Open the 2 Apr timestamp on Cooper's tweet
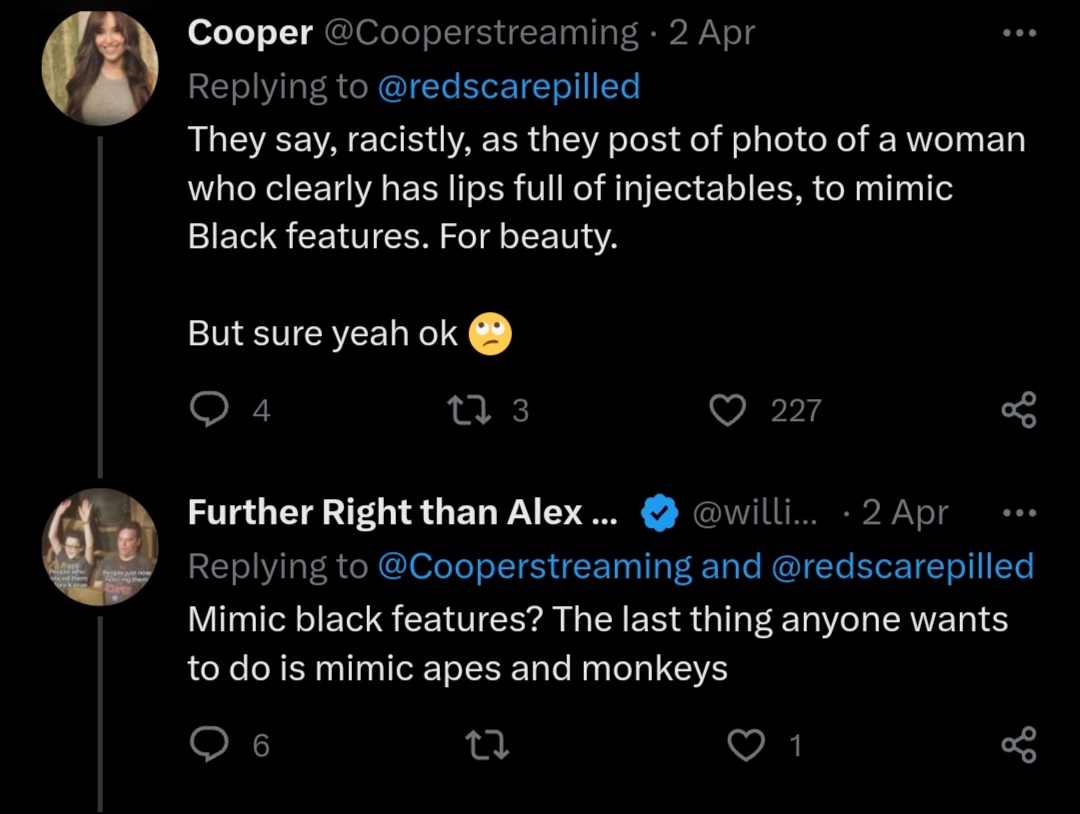 [x=712, y=33]
